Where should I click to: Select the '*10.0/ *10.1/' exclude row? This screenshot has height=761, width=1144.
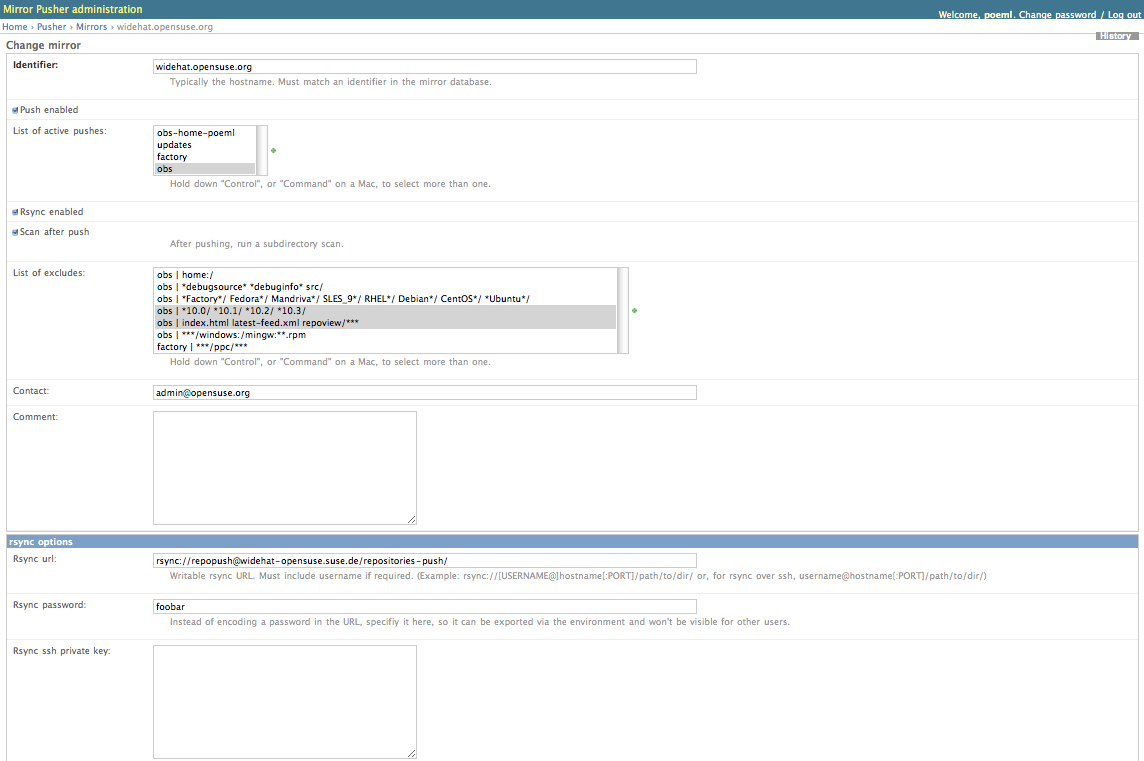(x=385, y=311)
